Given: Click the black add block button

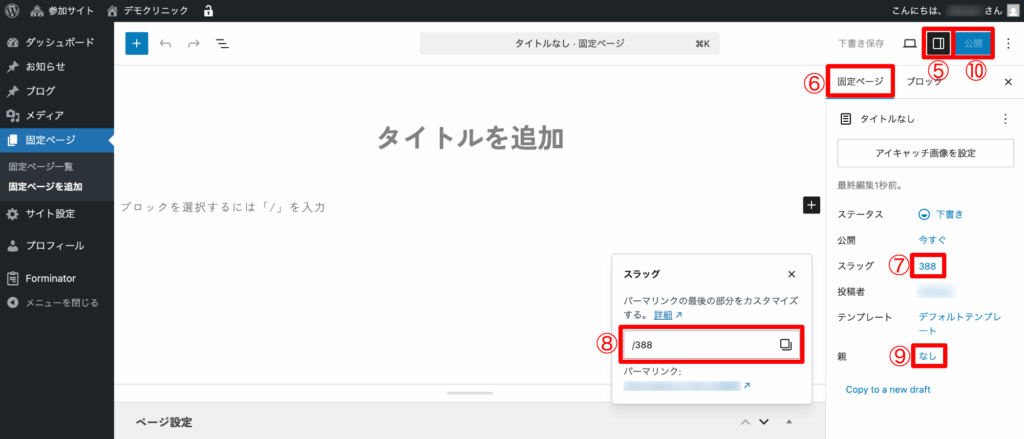Looking at the screenshot, I should point(811,205).
